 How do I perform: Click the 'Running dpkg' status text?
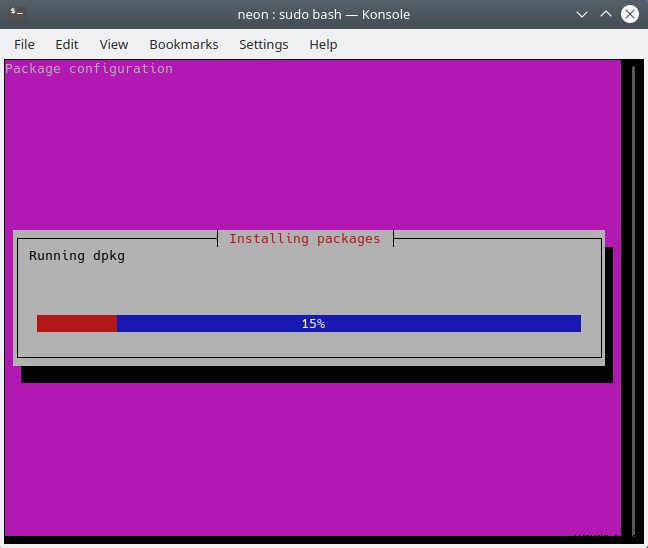click(x=77, y=256)
